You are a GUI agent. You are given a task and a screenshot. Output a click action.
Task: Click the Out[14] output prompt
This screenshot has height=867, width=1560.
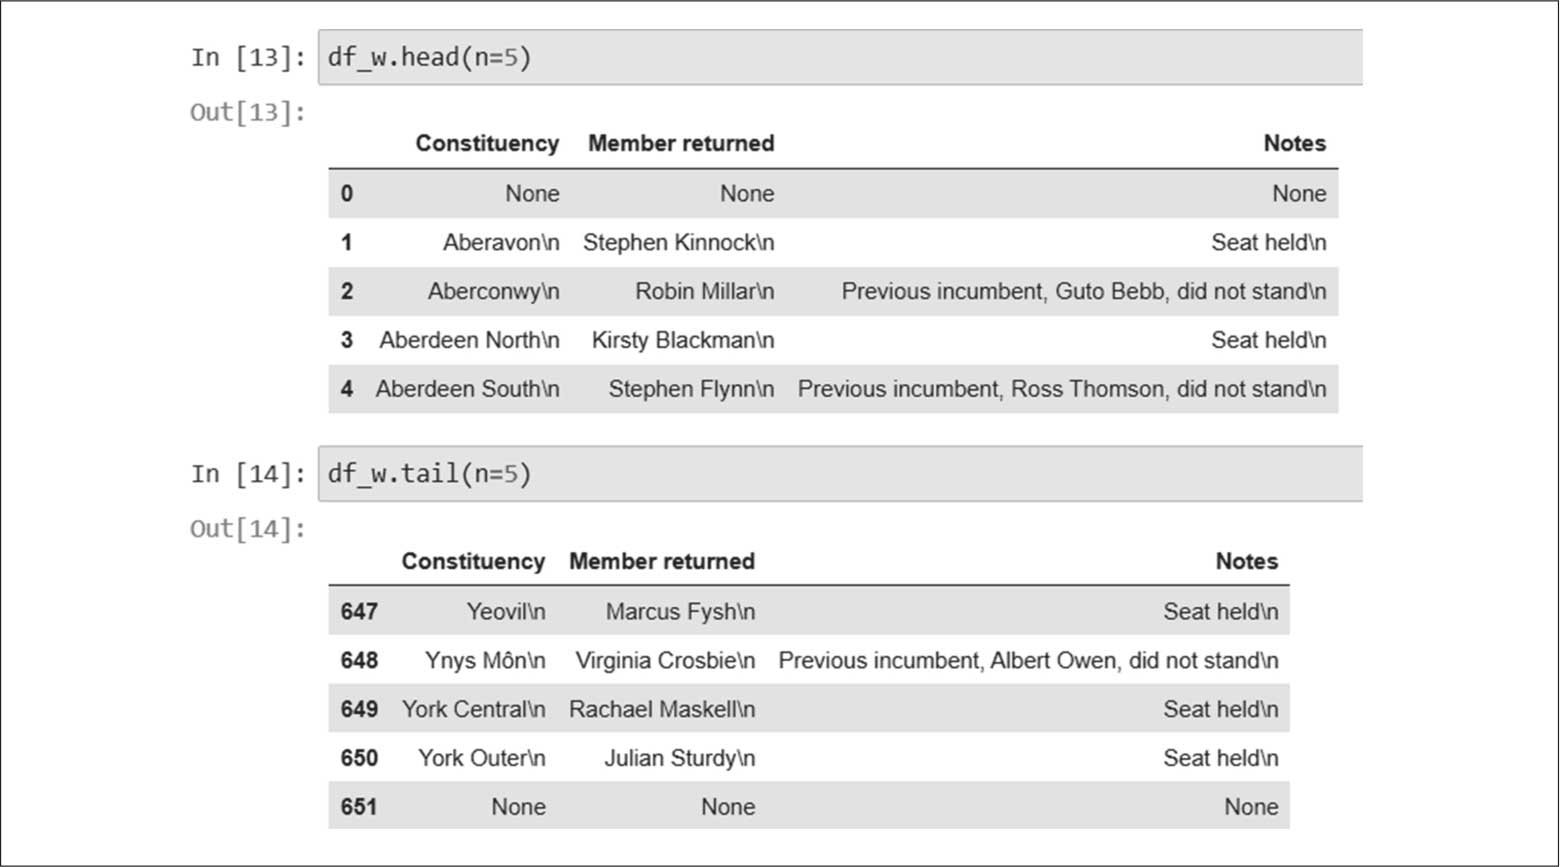click(248, 529)
